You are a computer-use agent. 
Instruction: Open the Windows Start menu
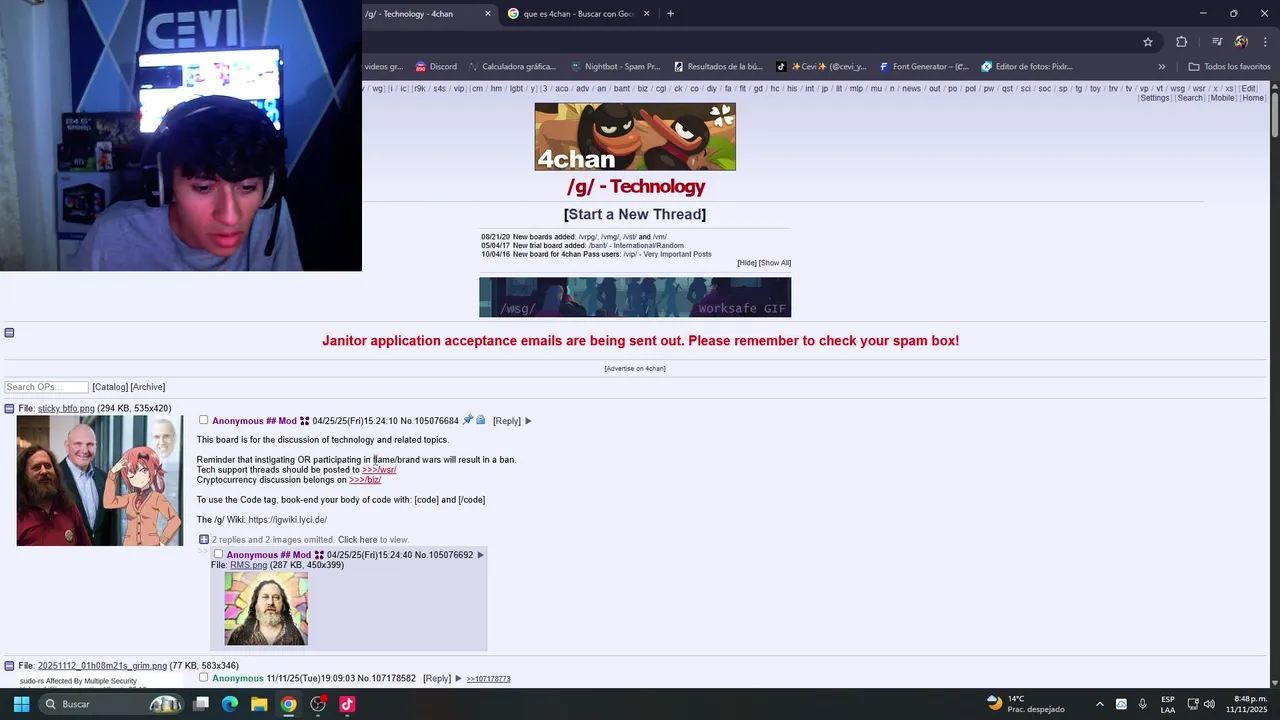point(21,704)
